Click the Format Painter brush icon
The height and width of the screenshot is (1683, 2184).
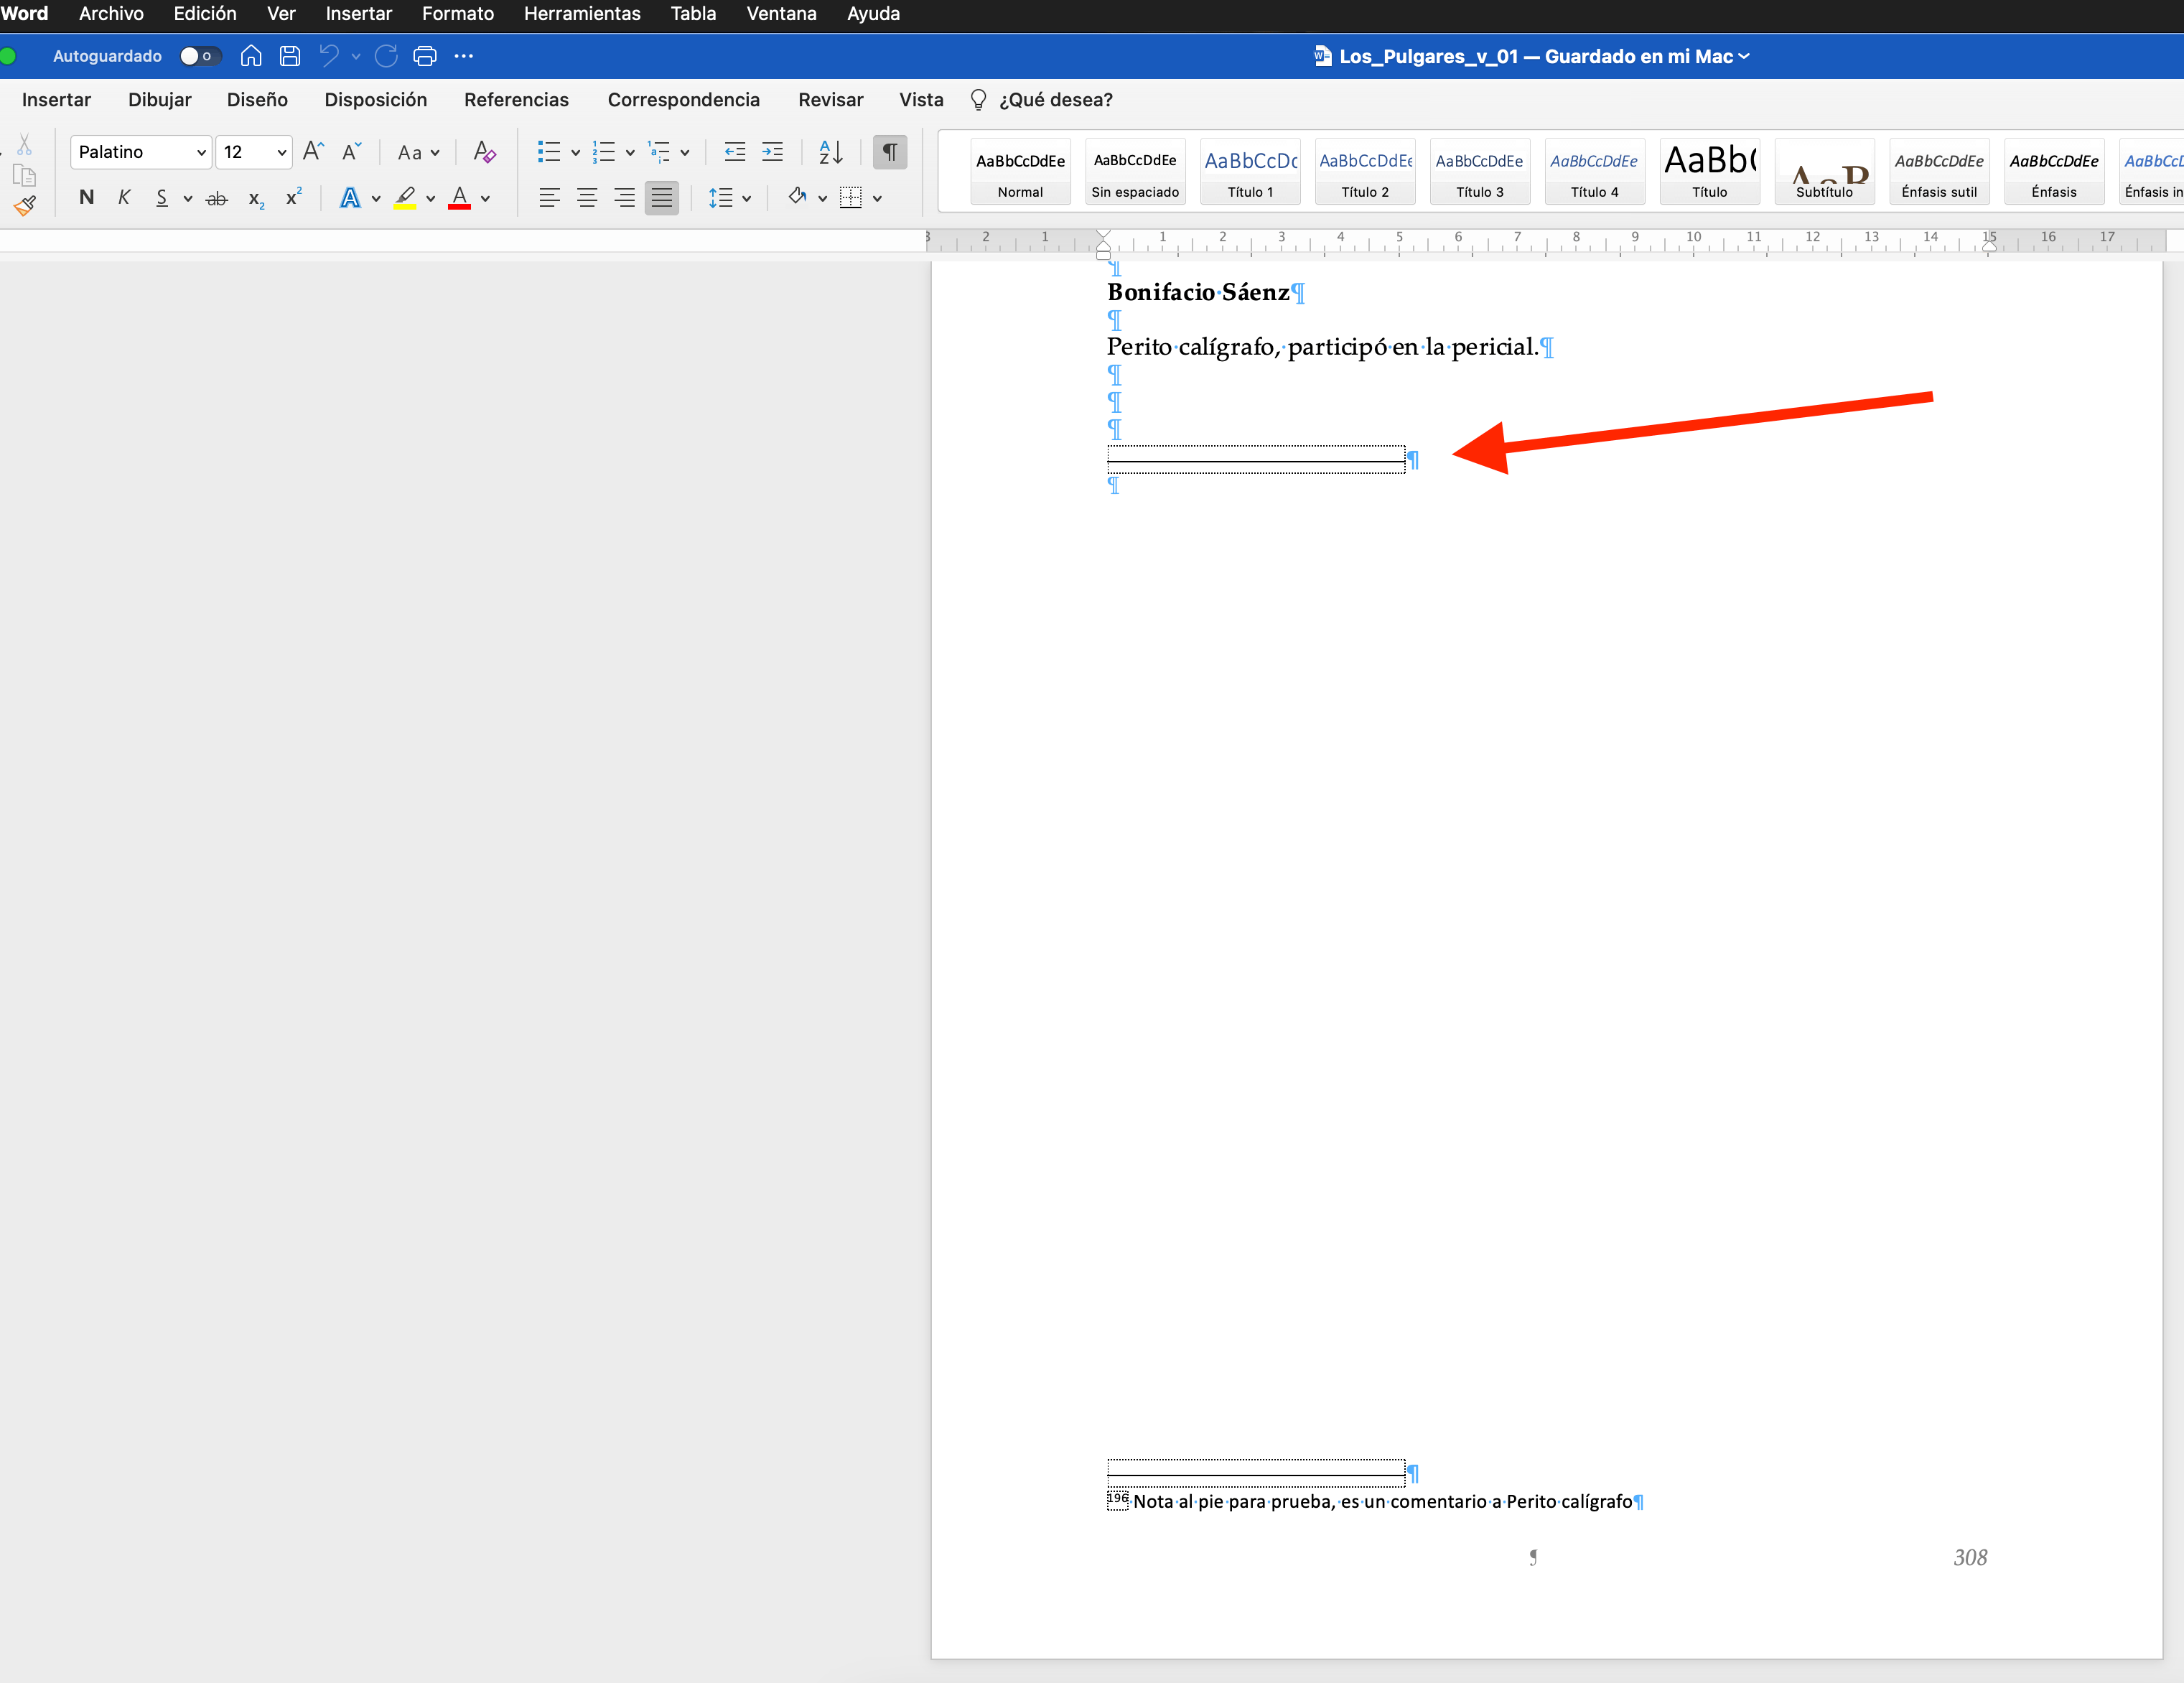pyautogui.click(x=25, y=206)
